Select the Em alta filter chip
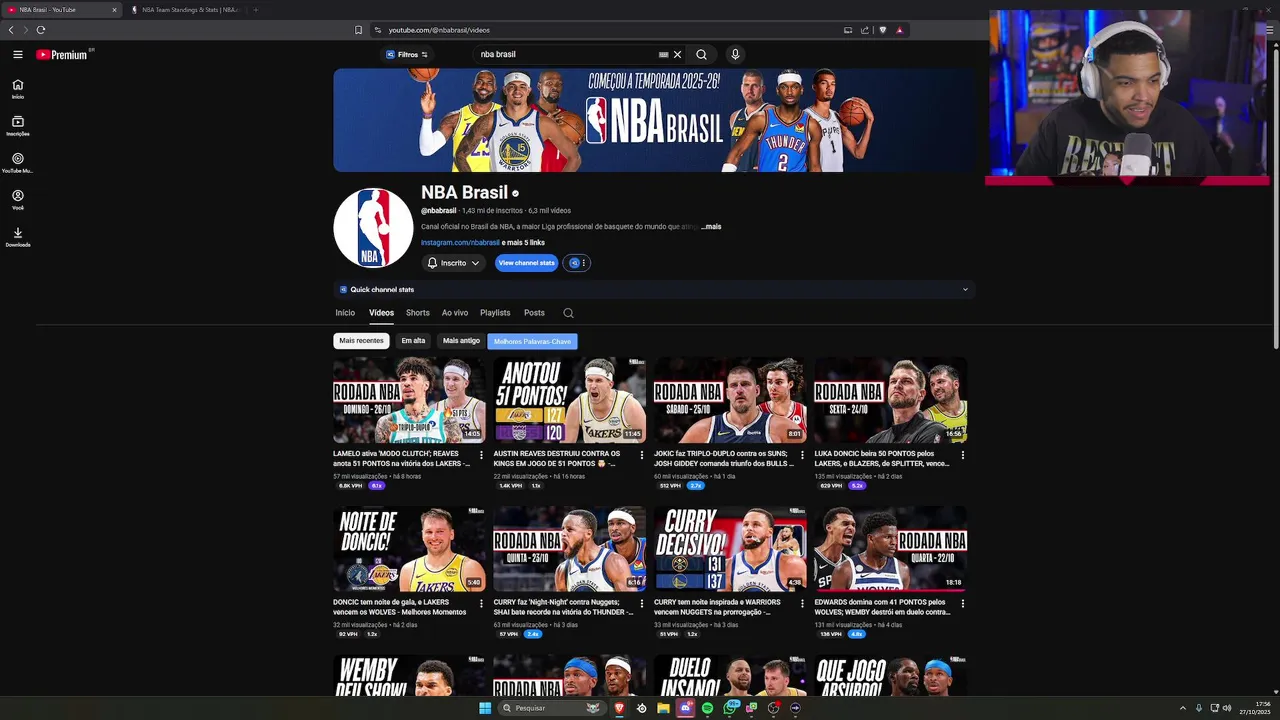Screen dimensions: 1280x720 (413, 341)
